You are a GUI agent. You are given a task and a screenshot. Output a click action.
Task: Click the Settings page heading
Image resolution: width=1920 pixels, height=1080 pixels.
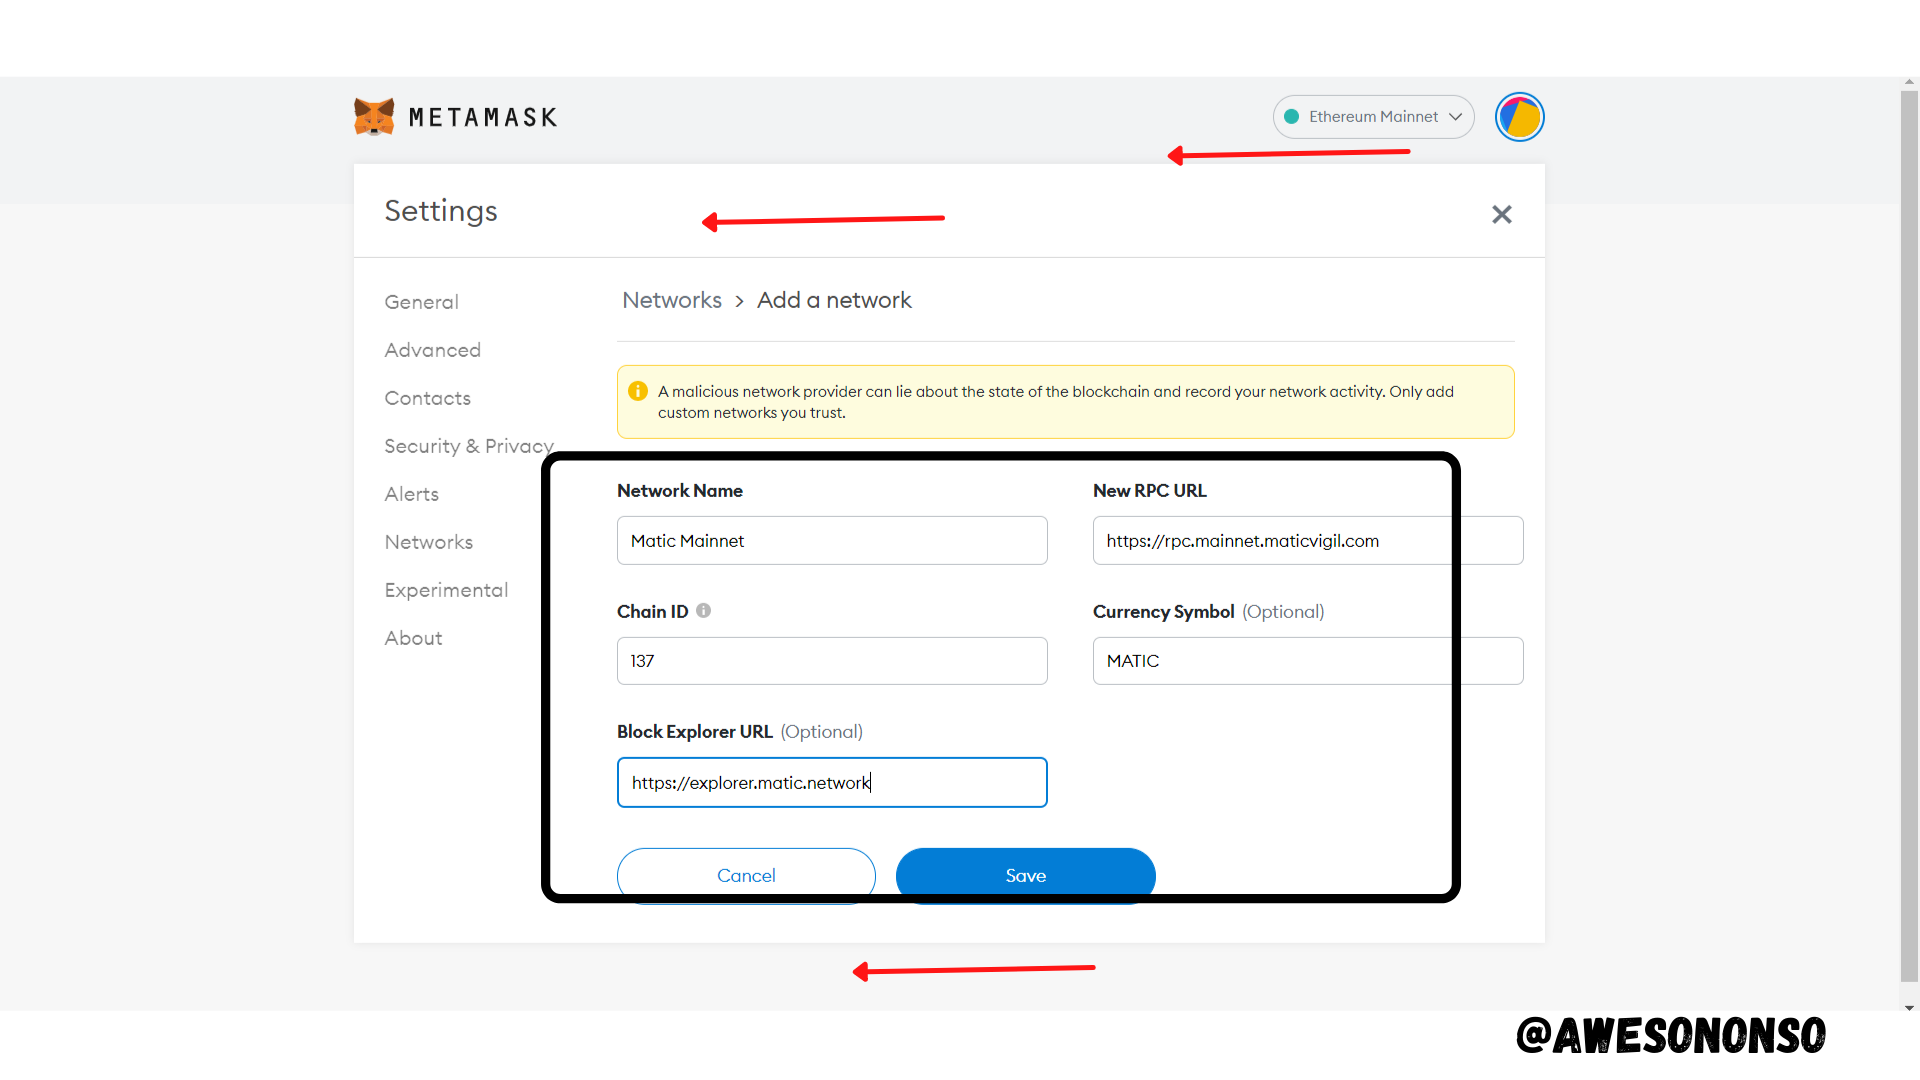pyautogui.click(x=441, y=211)
